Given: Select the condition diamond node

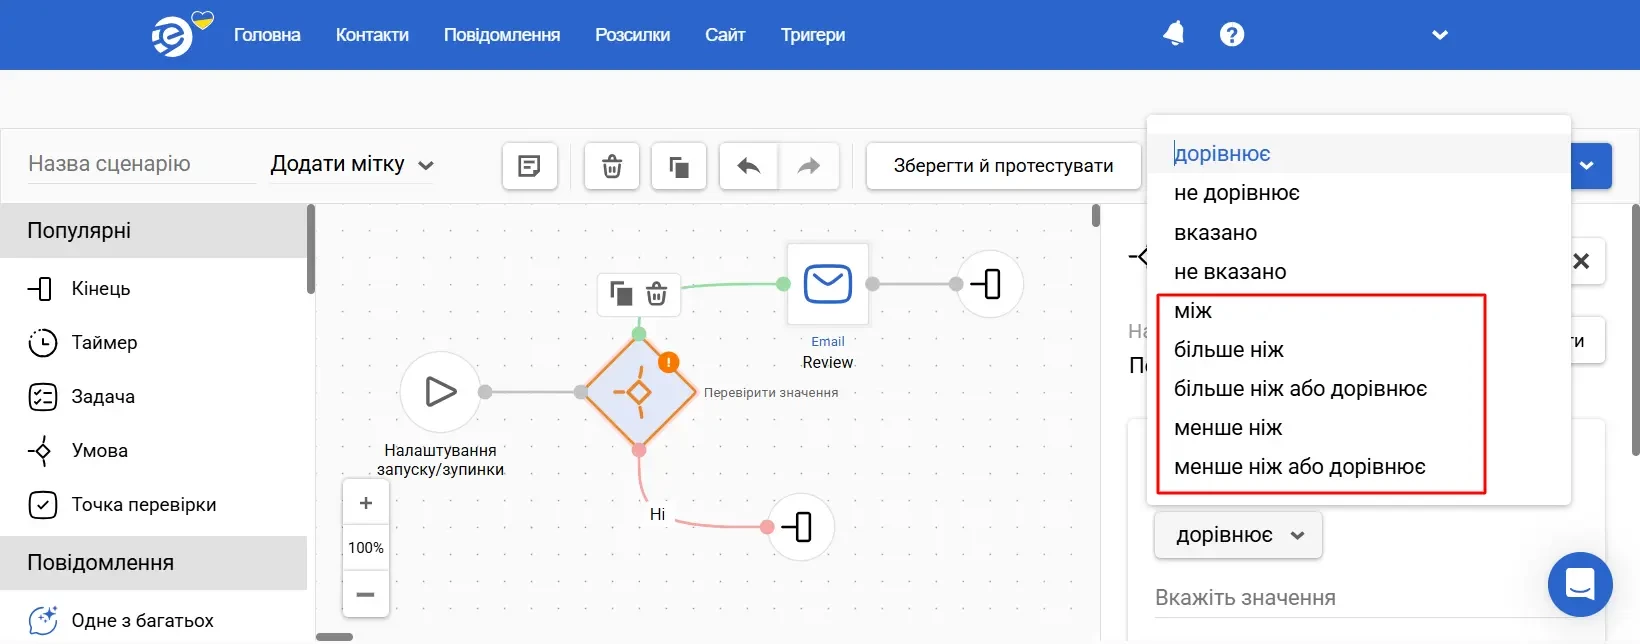Looking at the screenshot, I should [639, 392].
